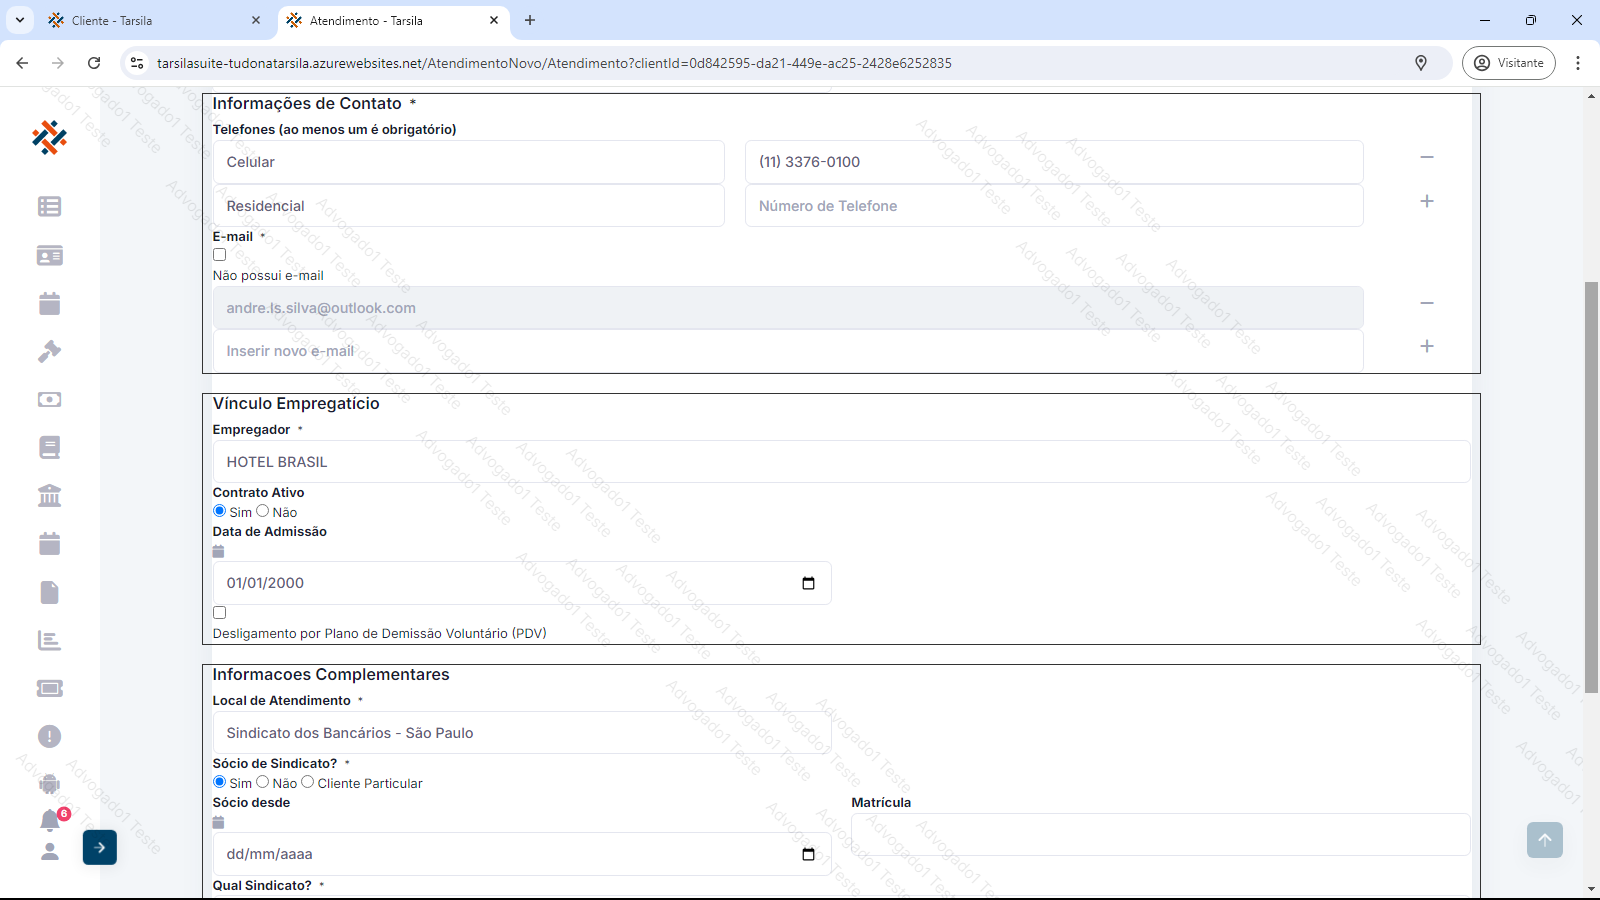The image size is (1600, 900).
Task: Open the bar chart sidebar icon
Action: click(x=49, y=640)
